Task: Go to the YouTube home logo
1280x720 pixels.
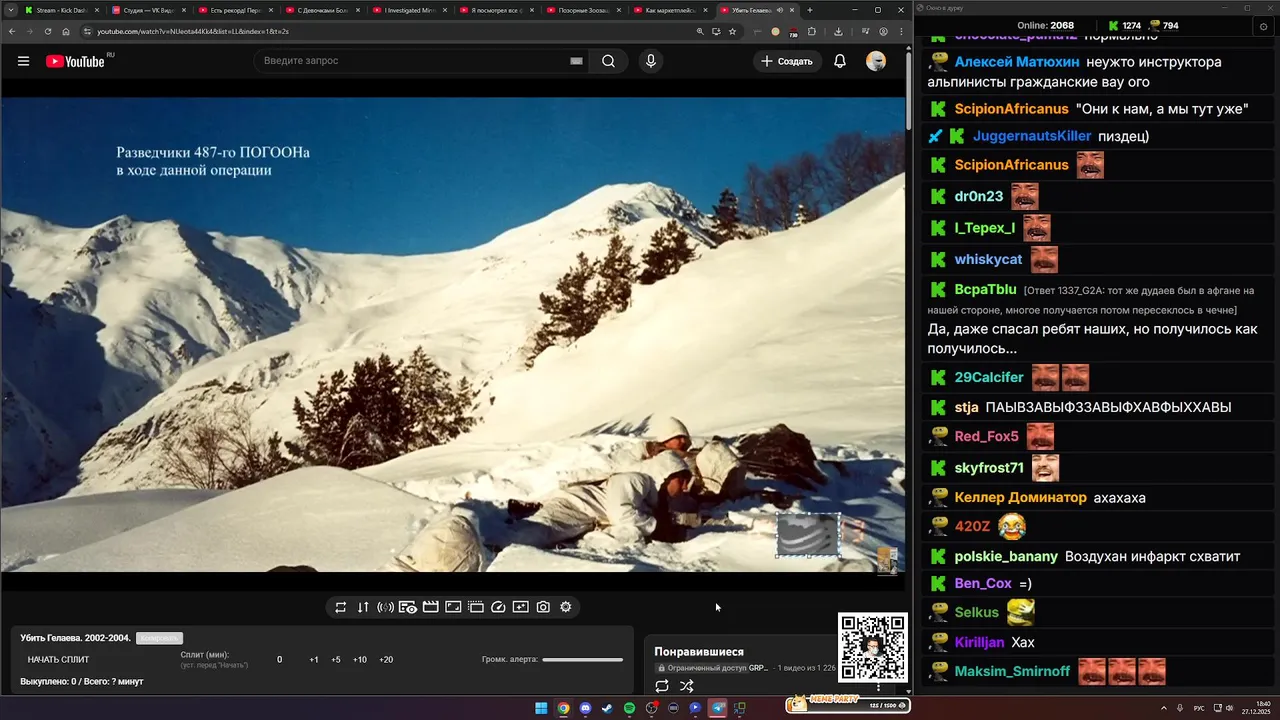Action: (x=75, y=61)
